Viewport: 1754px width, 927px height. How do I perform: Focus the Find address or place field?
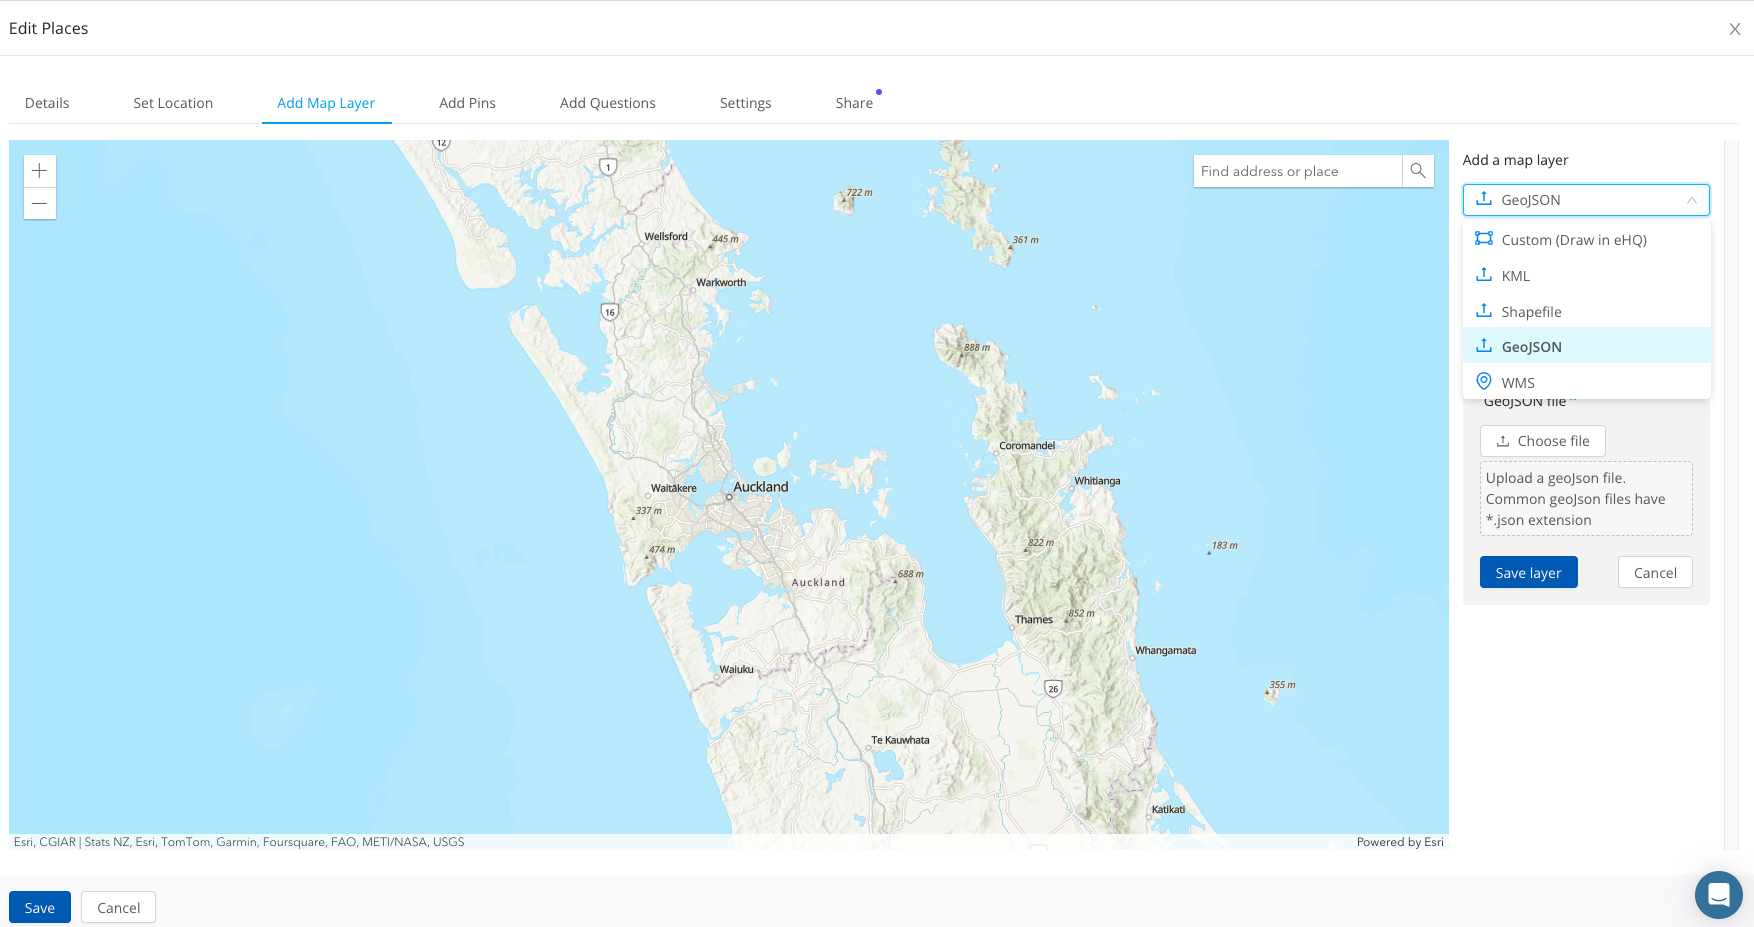[1298, 171]
